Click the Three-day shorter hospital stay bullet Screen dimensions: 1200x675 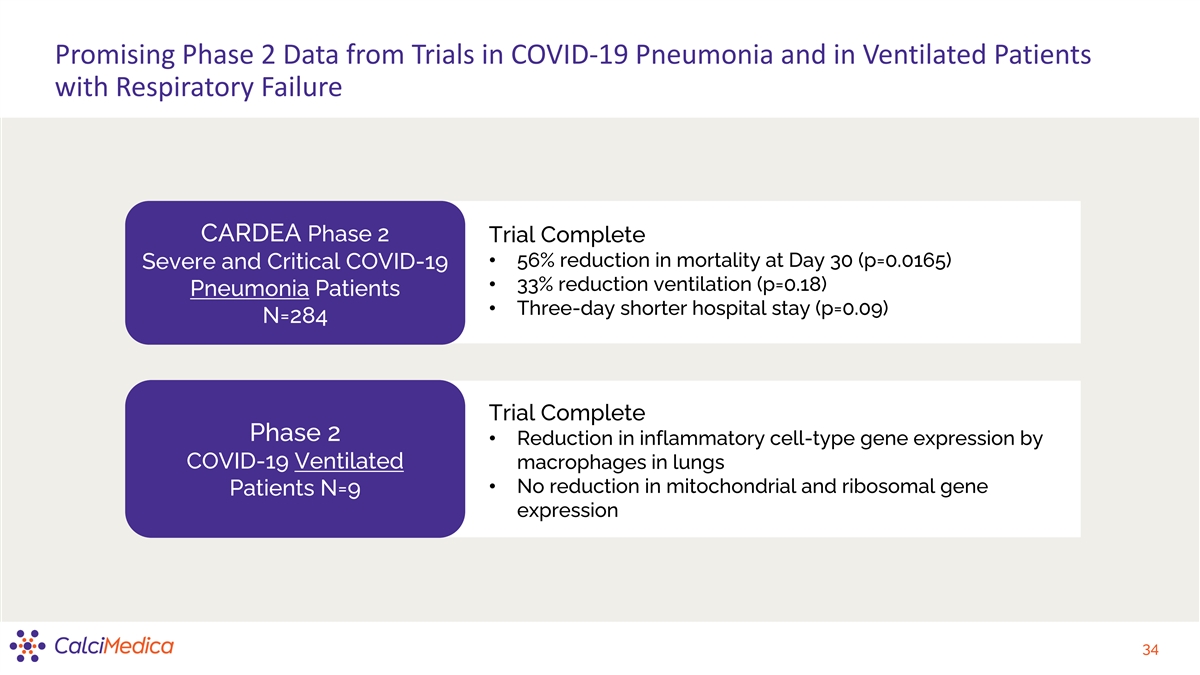click(702, 308)
